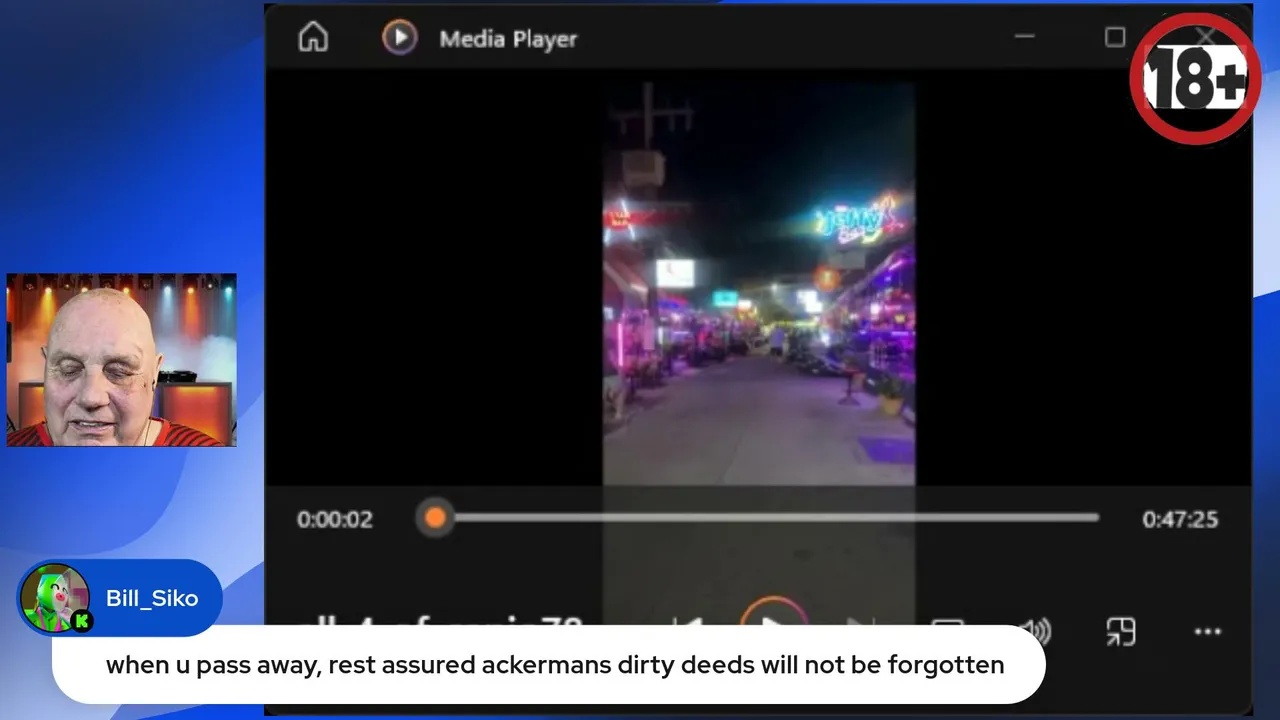Click the orange-ringed play button

[x=773, y=617]
